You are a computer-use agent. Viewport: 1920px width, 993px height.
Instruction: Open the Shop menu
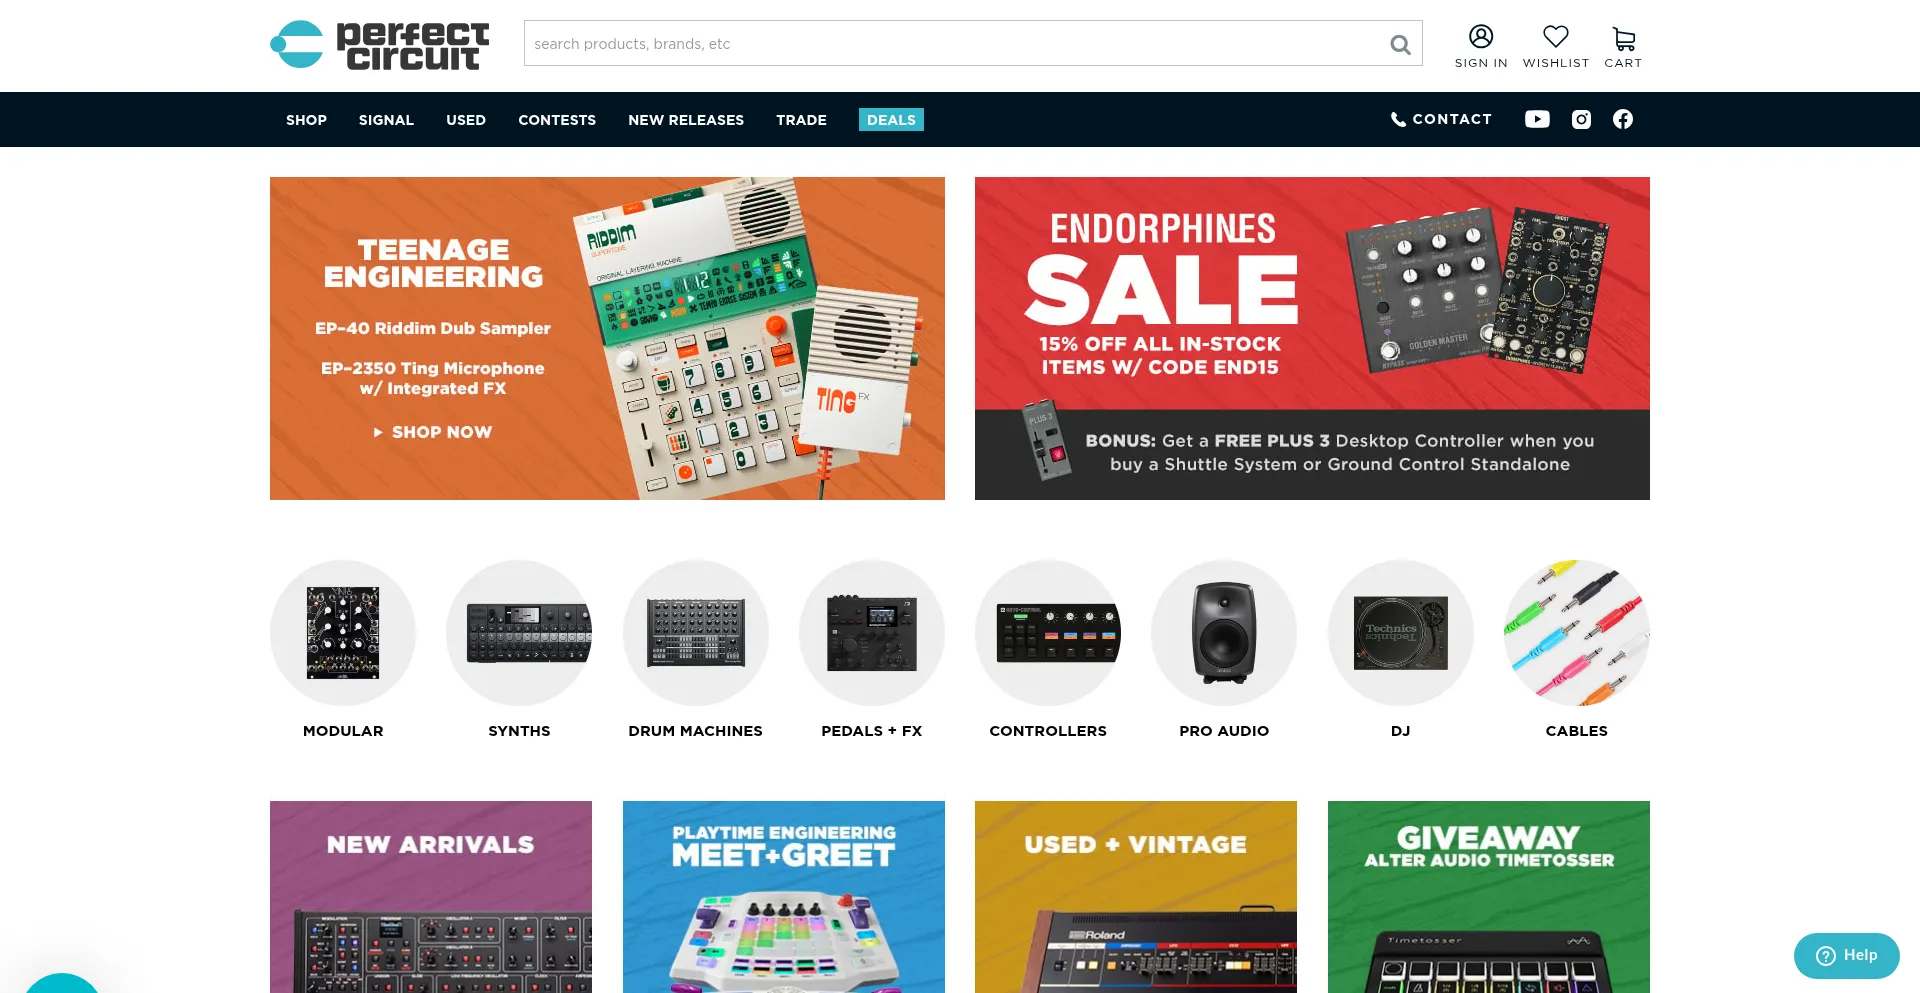pyautogui.click(x=306, y=120)
